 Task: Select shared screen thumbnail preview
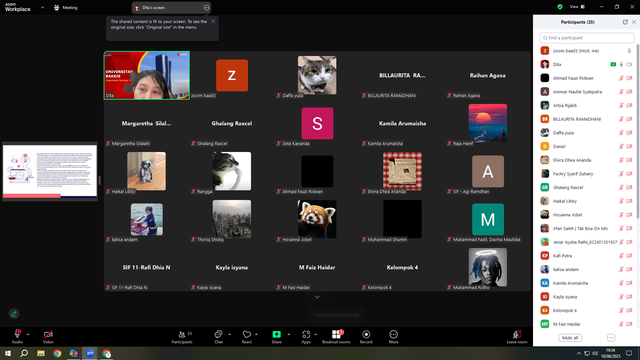tap(50, 171)
